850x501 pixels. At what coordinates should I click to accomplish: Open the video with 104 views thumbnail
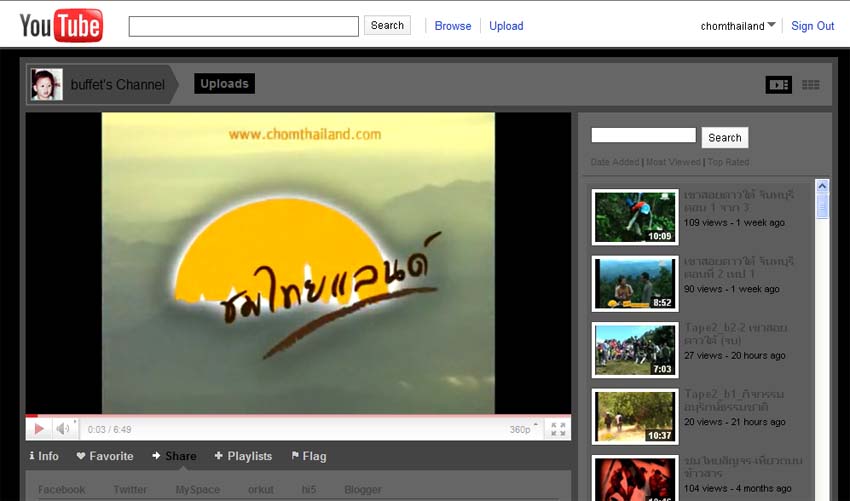pos(635,479)
